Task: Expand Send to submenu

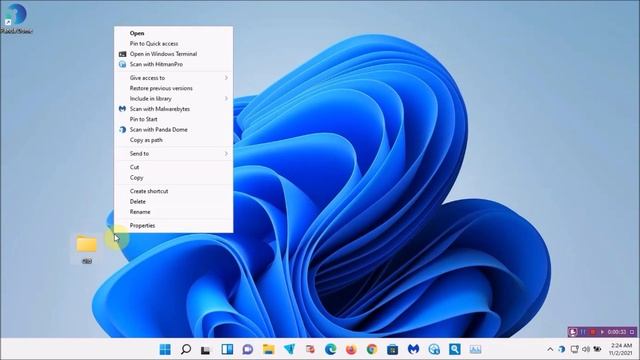Action: click(174, 153)
